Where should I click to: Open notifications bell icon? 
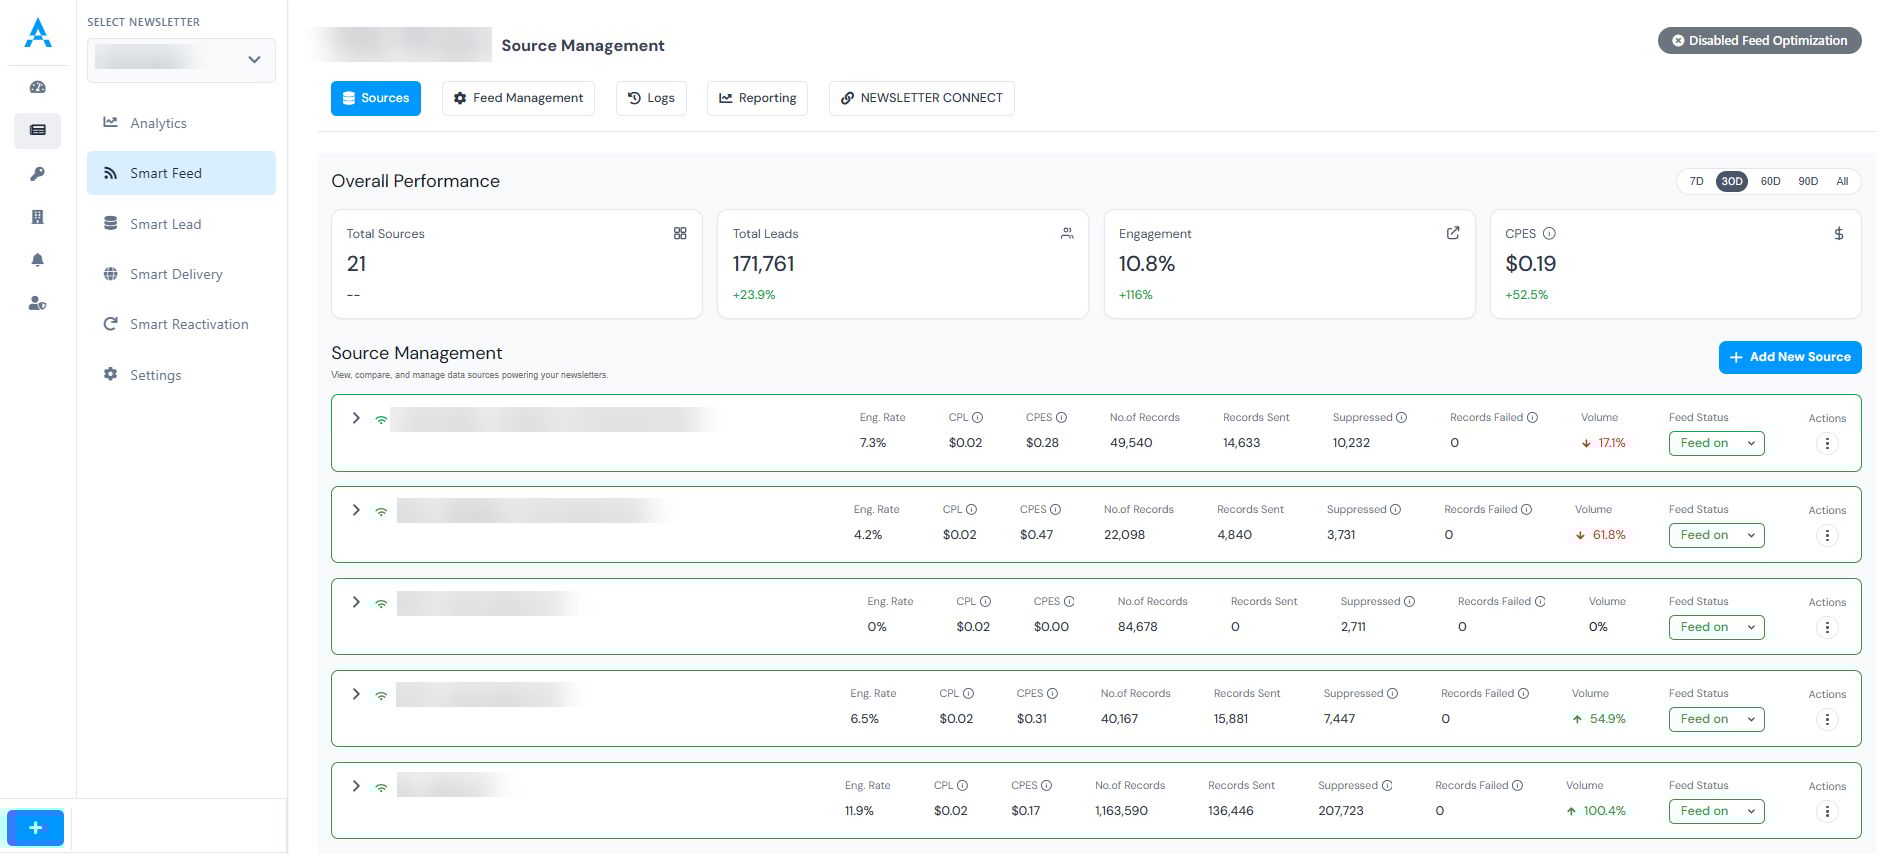click(38, 260)
